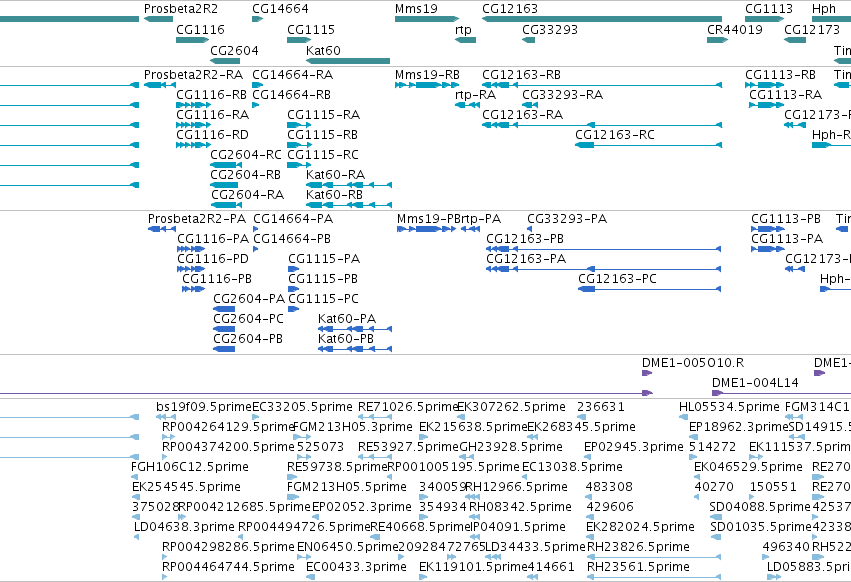
Task: Select transcript CG12163-RC label
Action: pos(615,135)
